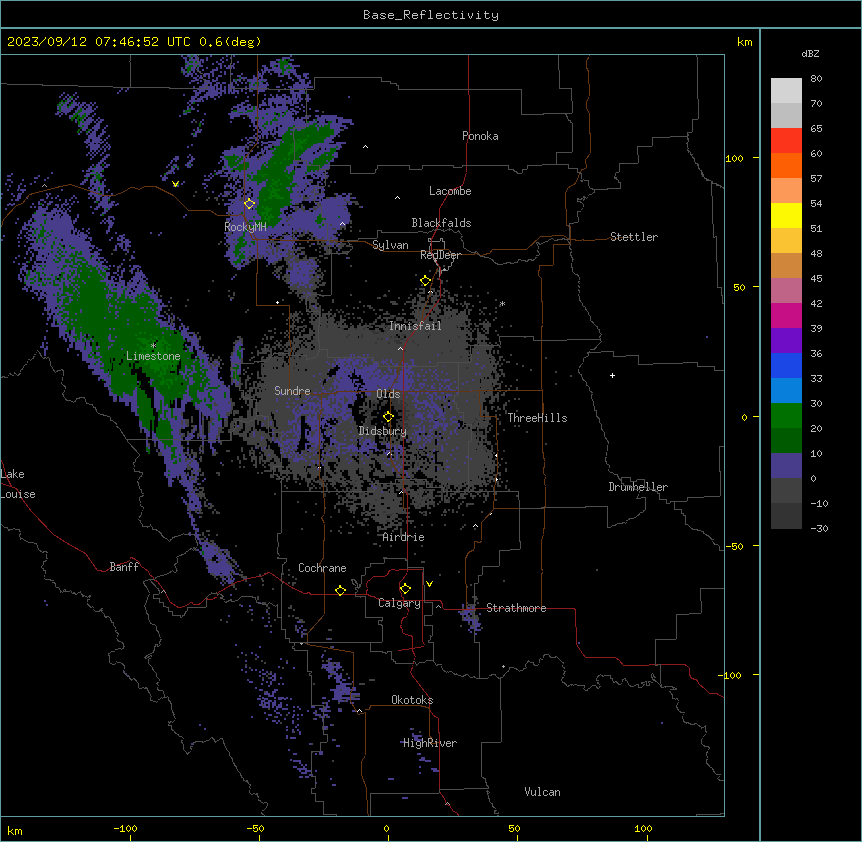Click the km unit label at bottom left
Viewport: 862px width, 842px height.
(15, 831)
